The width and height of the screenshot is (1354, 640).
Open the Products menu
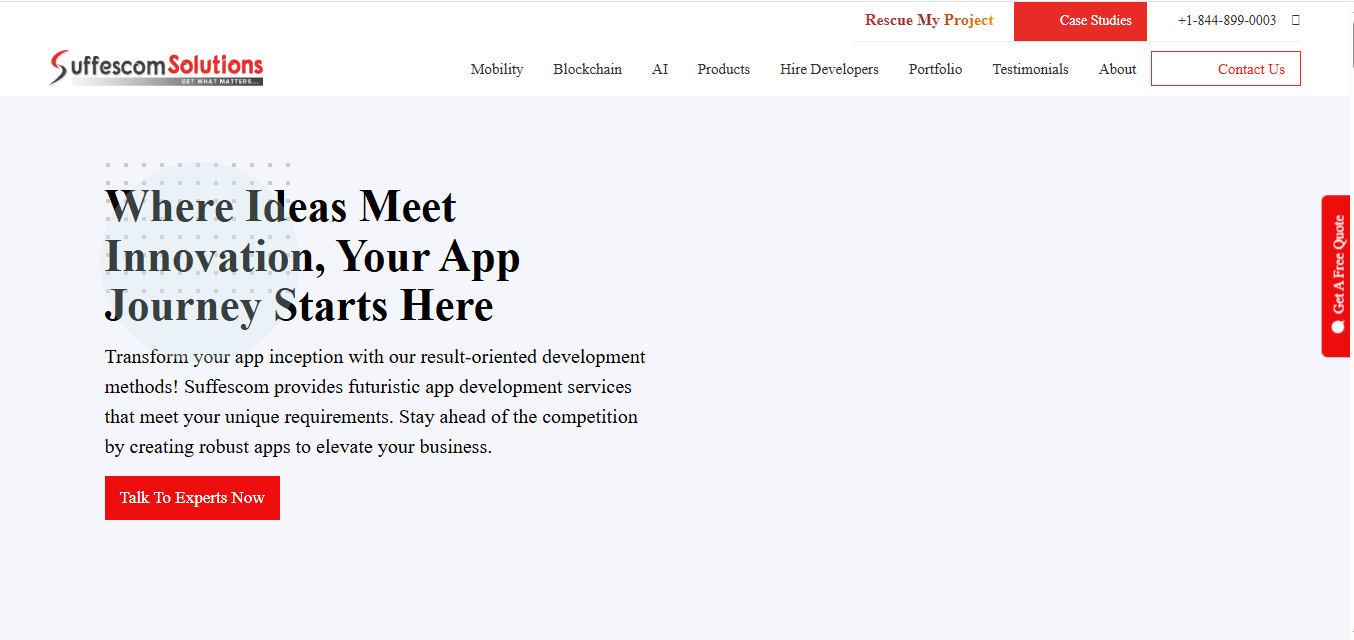(x=723, y=69)
